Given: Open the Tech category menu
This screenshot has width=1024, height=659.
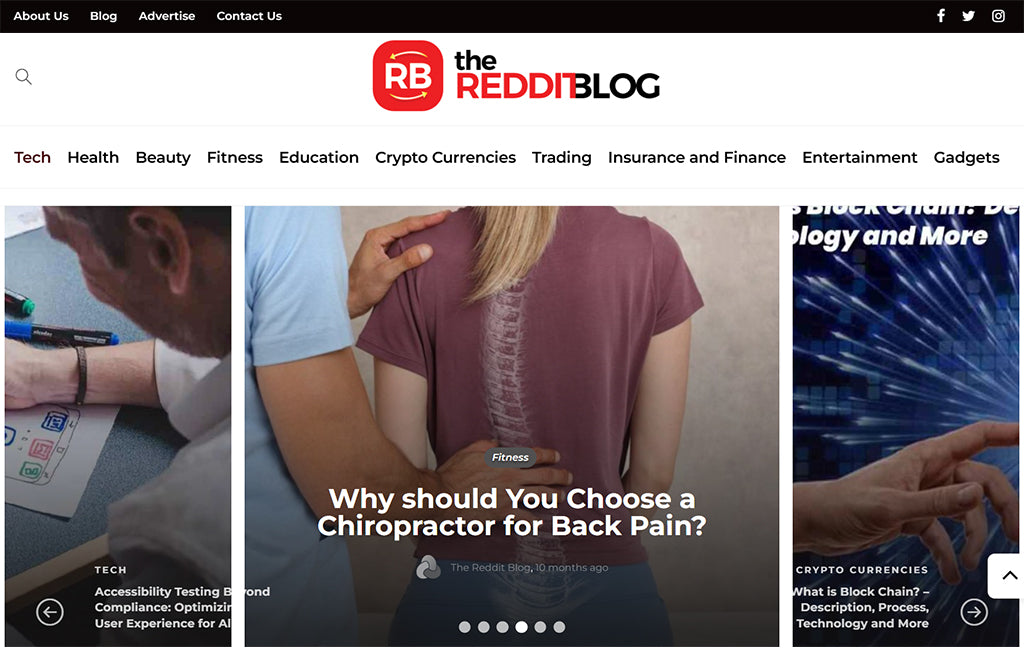Looking at the screenshot, I should (33, 157).
